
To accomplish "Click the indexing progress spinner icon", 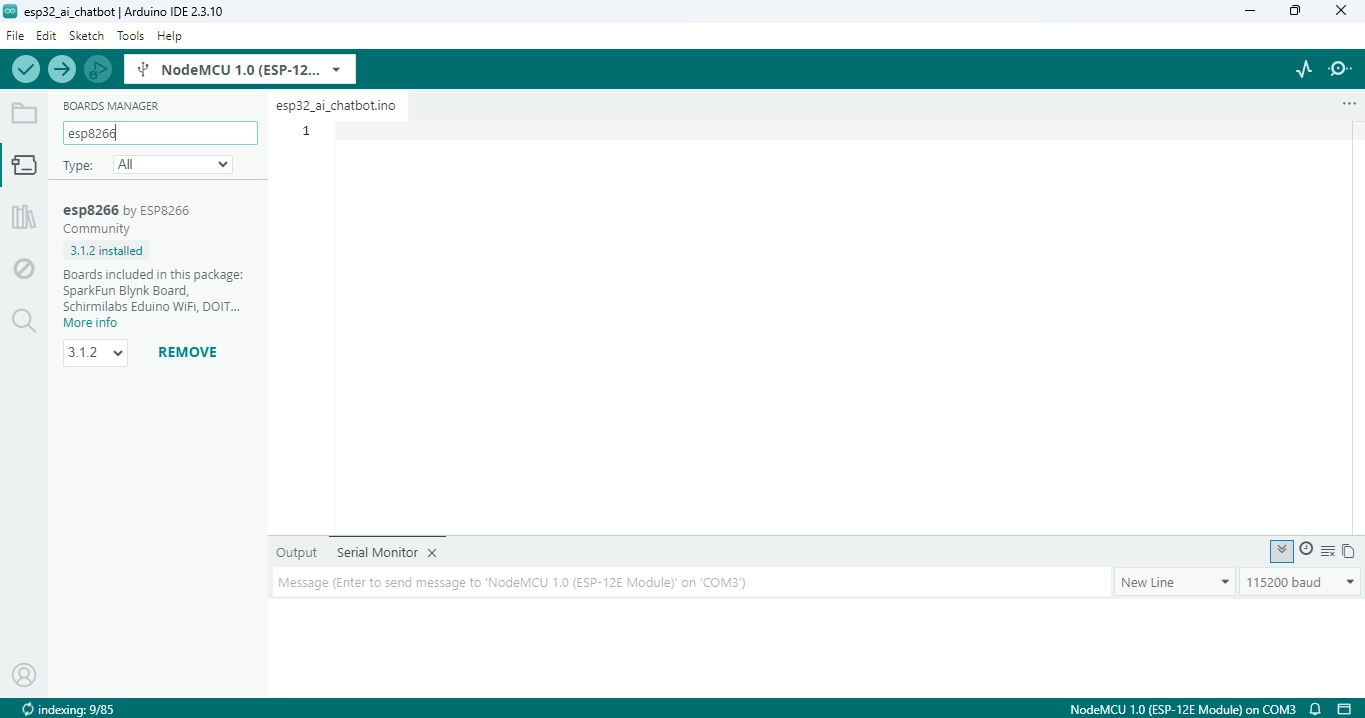I will (x=27, y=709).
